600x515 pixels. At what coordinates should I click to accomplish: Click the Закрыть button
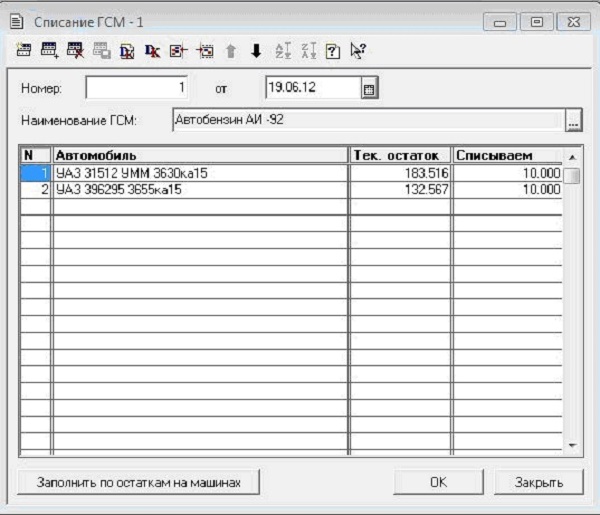coord(538,482)
